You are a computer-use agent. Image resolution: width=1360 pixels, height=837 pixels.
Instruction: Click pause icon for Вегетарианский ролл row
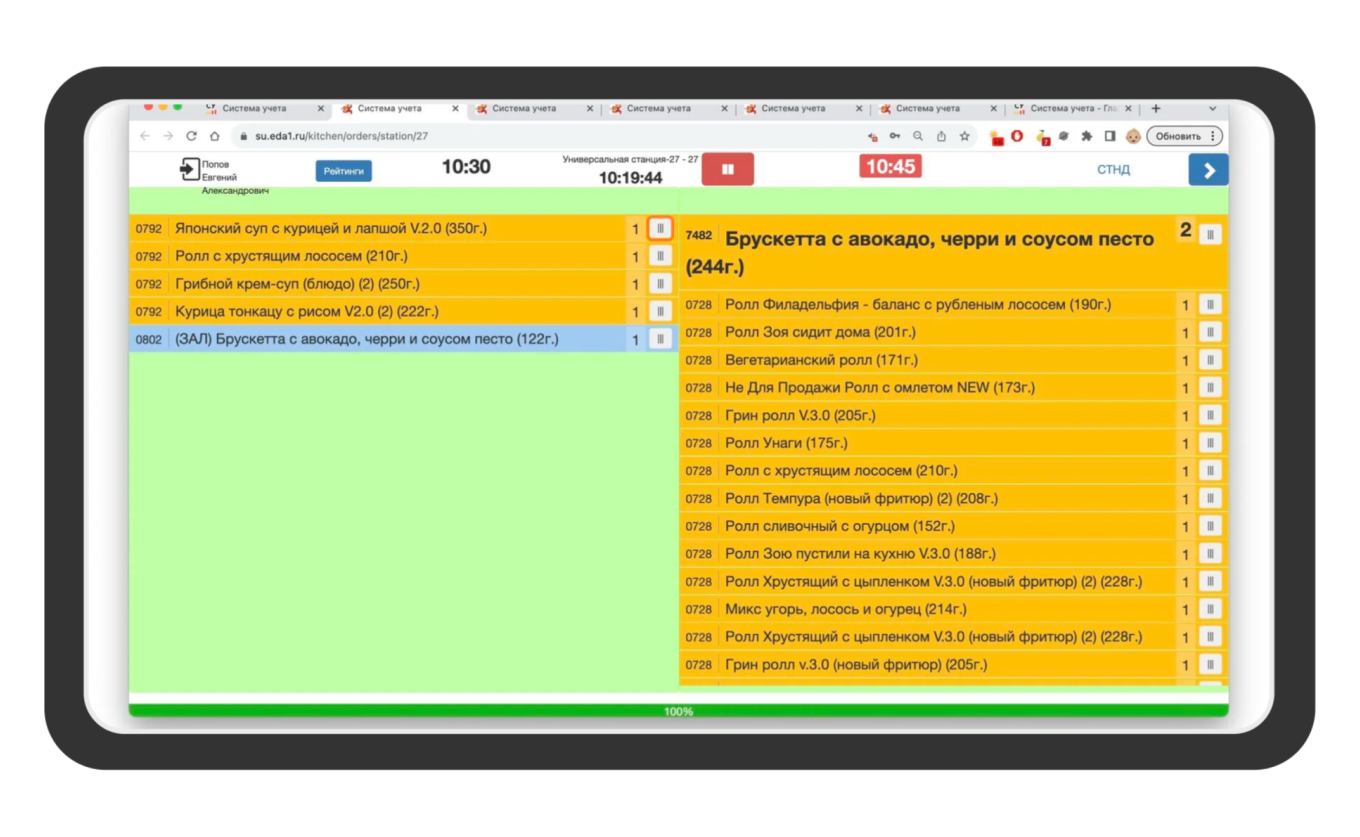coord(1210,360)
